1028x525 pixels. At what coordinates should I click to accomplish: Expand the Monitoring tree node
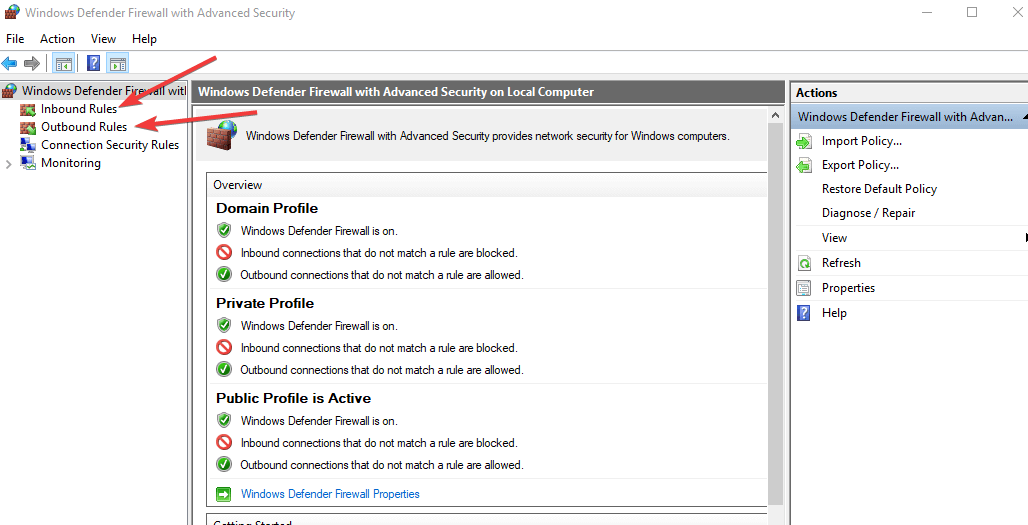[x=9, y=164]
